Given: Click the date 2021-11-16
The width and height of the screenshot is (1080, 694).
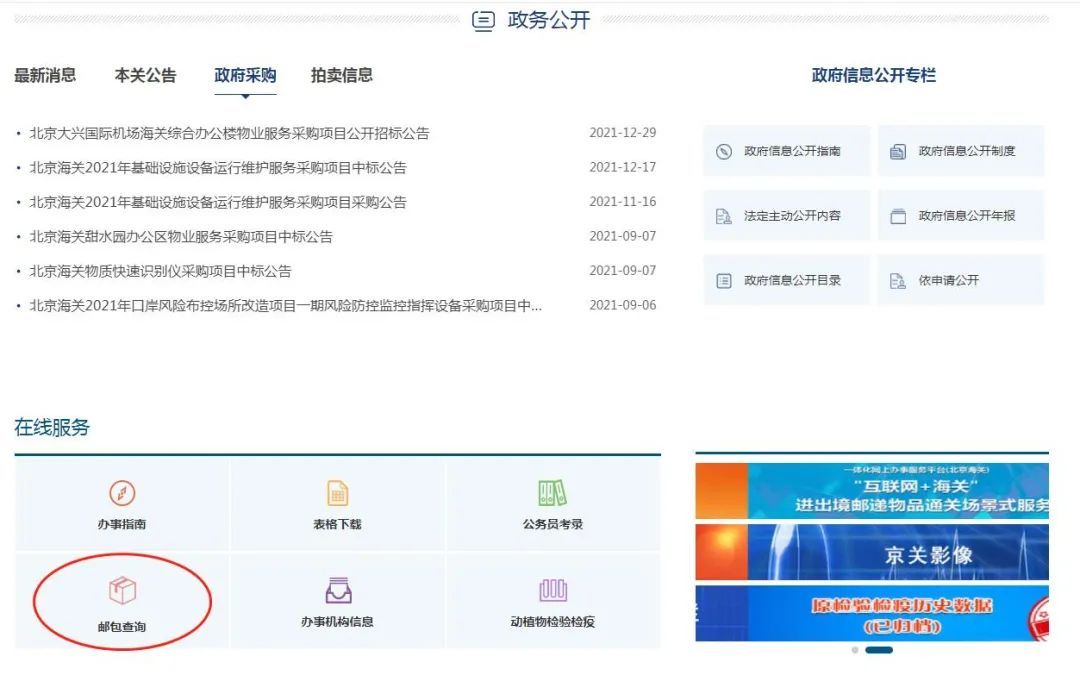Looking at the screenshot, I should pos(623,202).
